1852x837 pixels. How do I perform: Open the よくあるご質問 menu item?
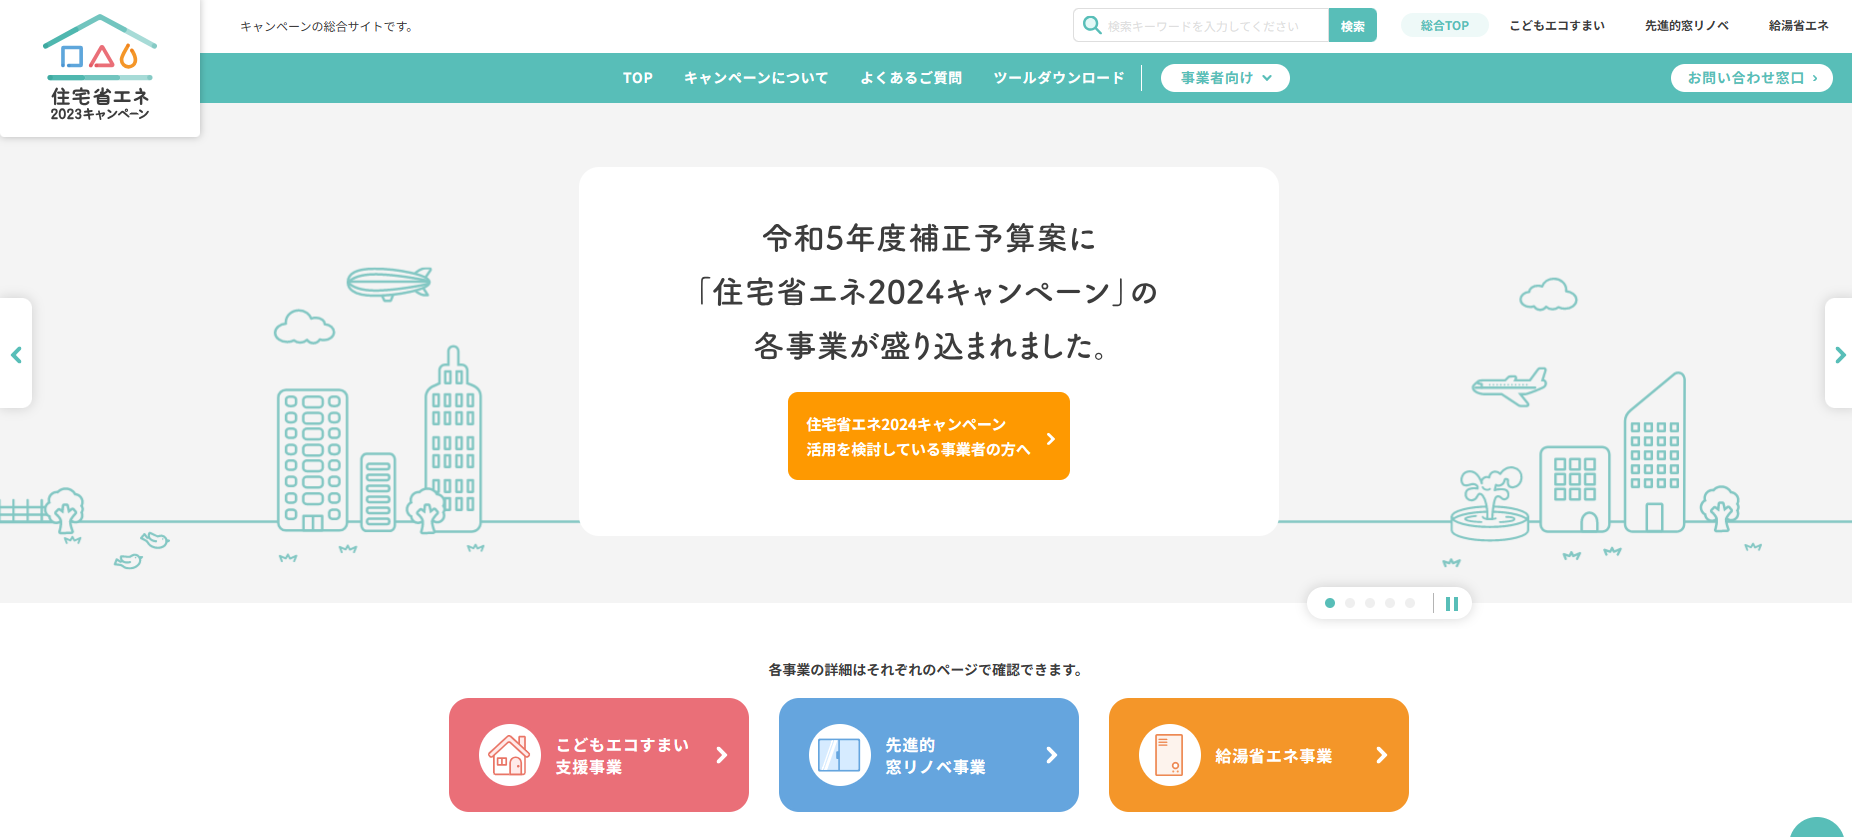(911, 78)
